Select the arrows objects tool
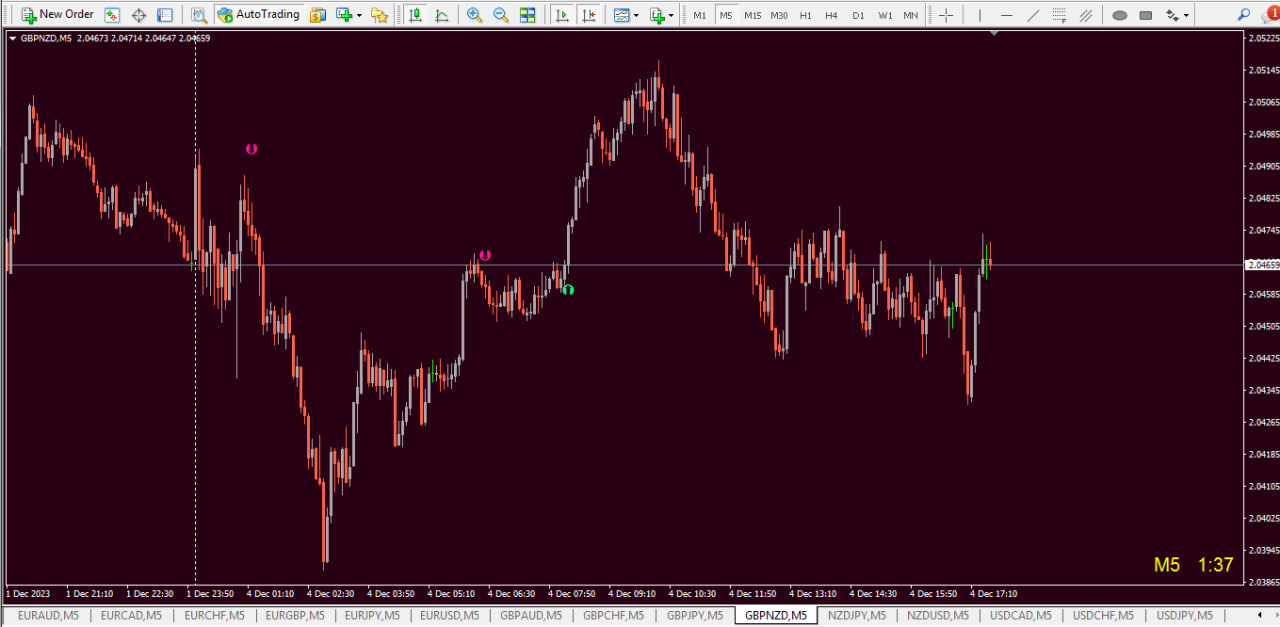Image resolution: width=1280 pixels, height=627 pixels. tap(1172, 15)
